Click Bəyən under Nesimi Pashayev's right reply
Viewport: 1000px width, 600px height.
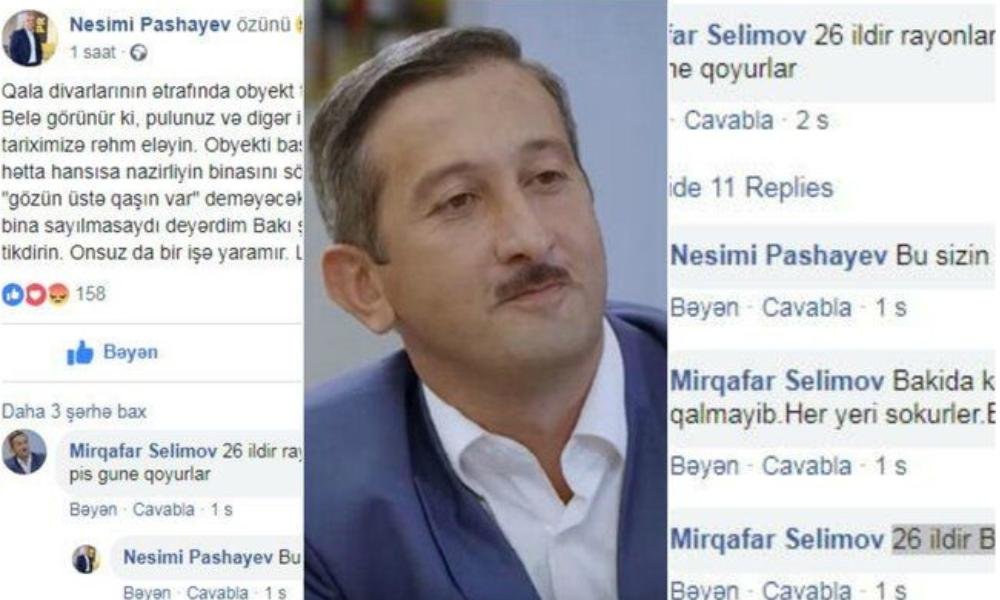coord(704,308)
